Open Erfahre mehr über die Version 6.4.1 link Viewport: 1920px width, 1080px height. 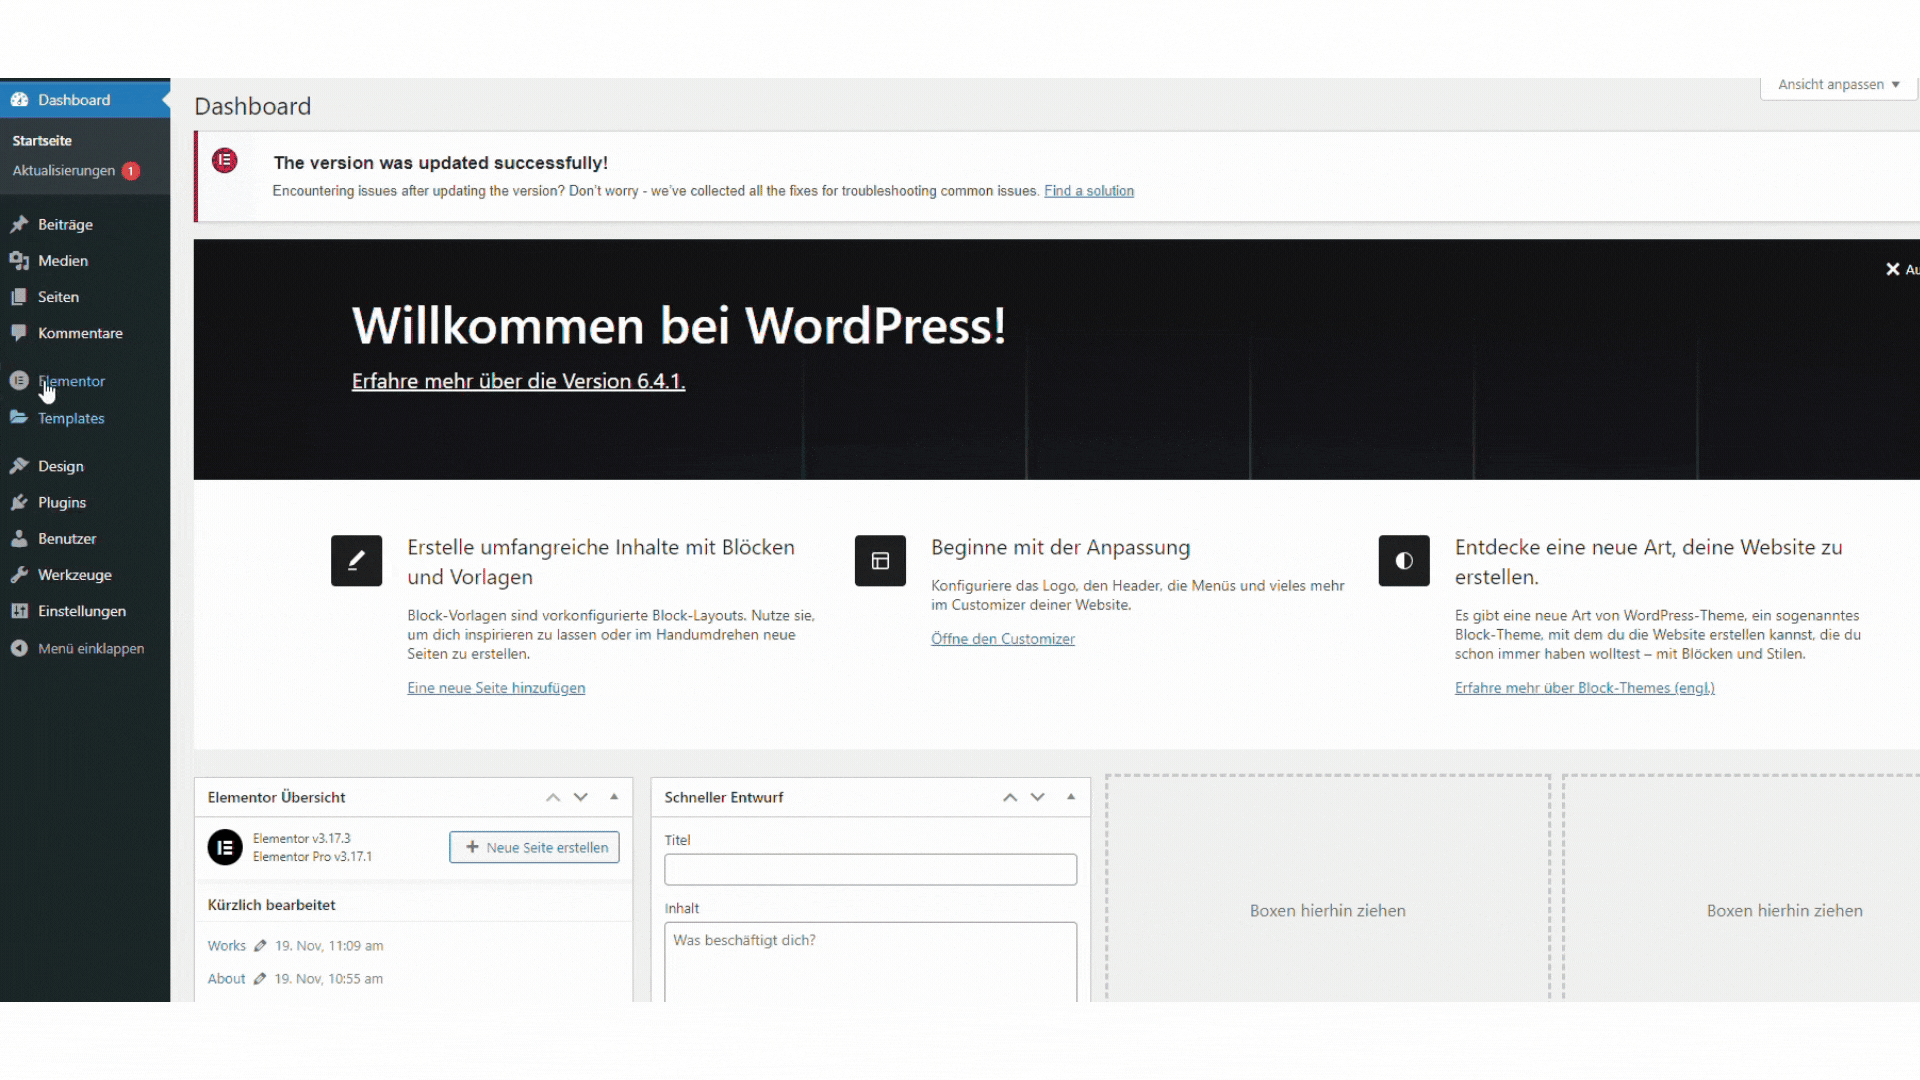coord(518,381)
